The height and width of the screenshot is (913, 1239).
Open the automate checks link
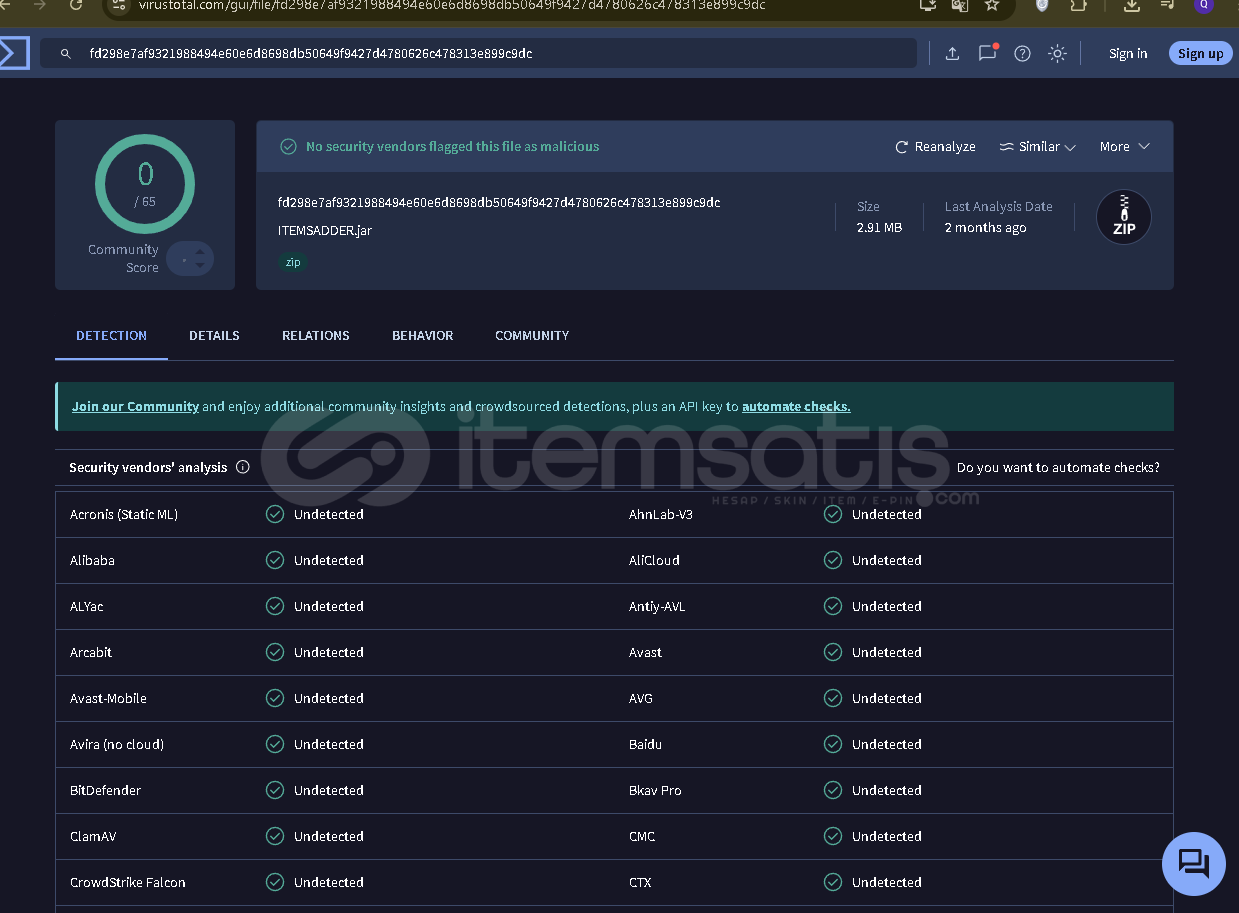[796, 407]
